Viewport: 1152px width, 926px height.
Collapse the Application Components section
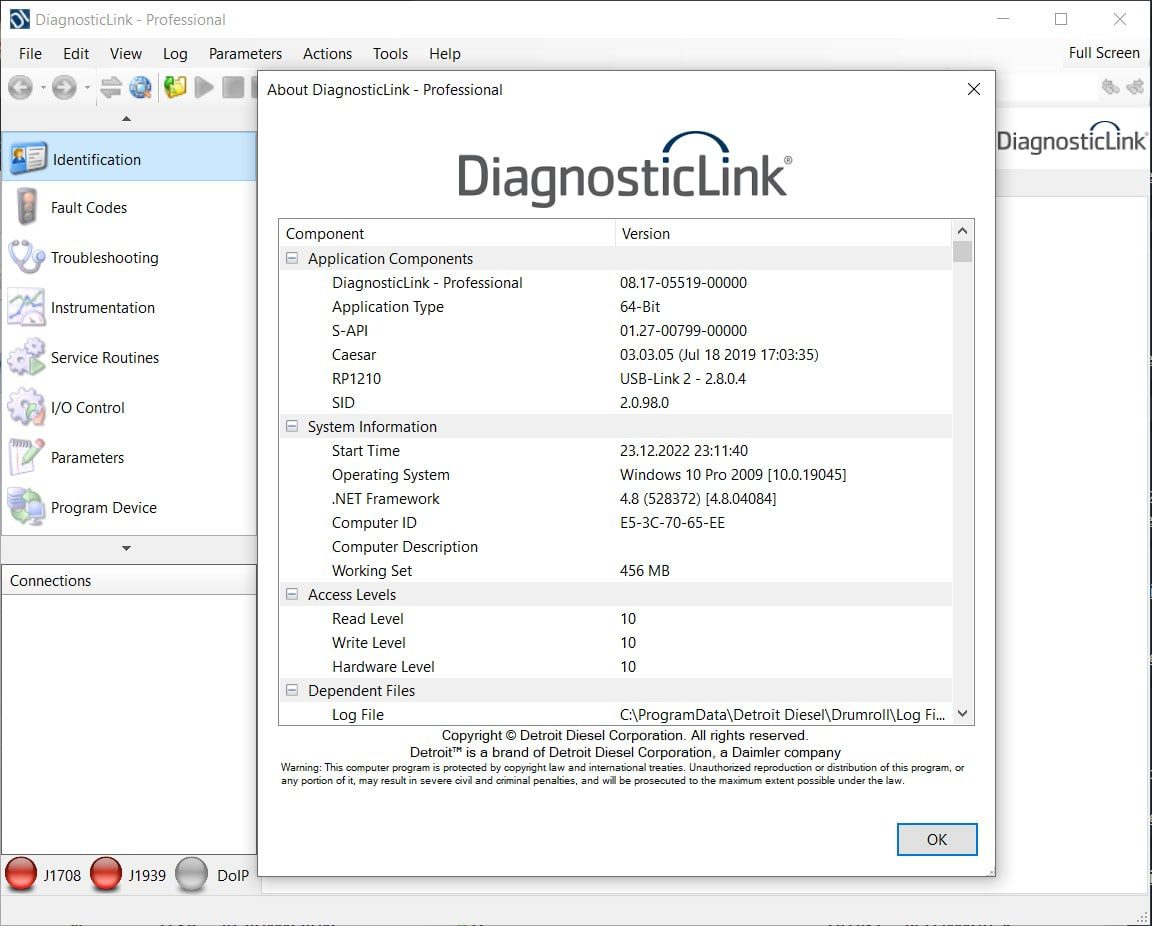pyautogui.click(x=290, y=258)
